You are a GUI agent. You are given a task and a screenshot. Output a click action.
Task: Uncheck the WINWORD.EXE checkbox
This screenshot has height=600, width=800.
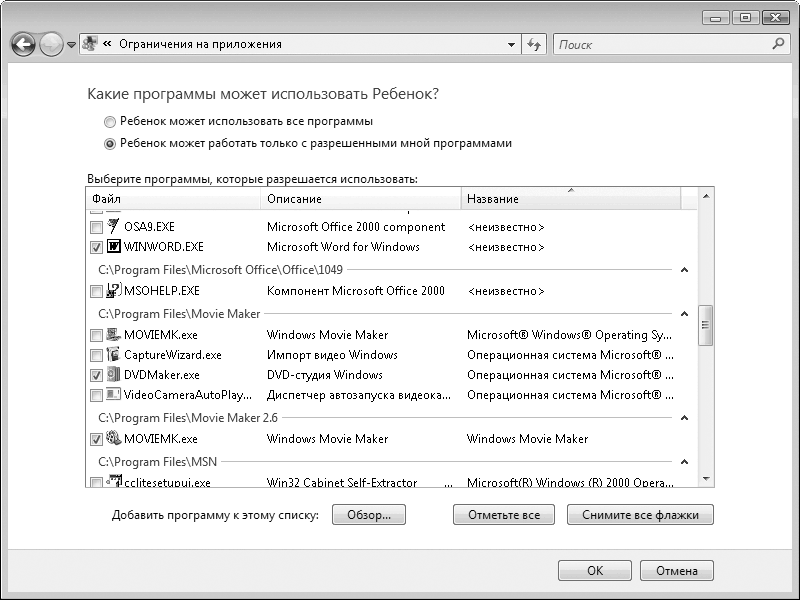click(96, 247)
